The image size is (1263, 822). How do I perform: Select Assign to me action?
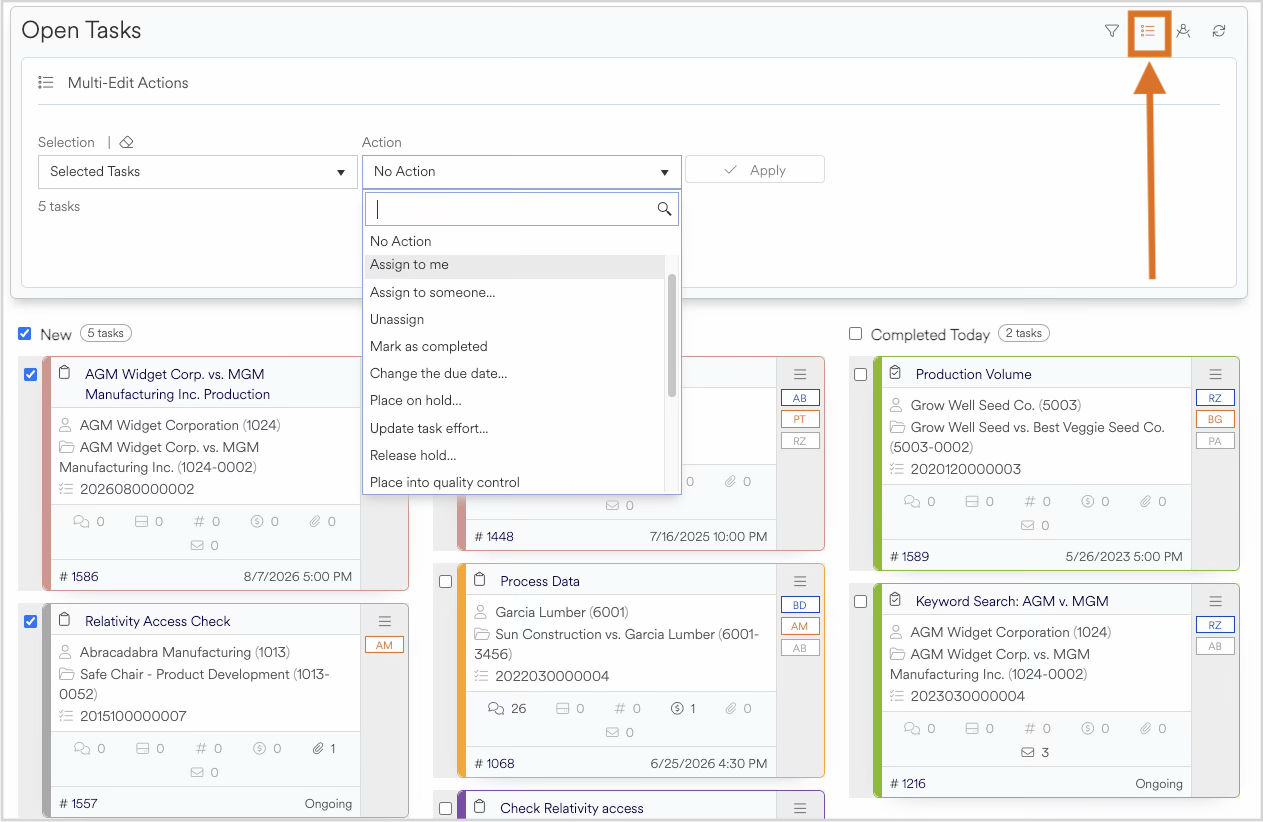(x=515, y=265)
